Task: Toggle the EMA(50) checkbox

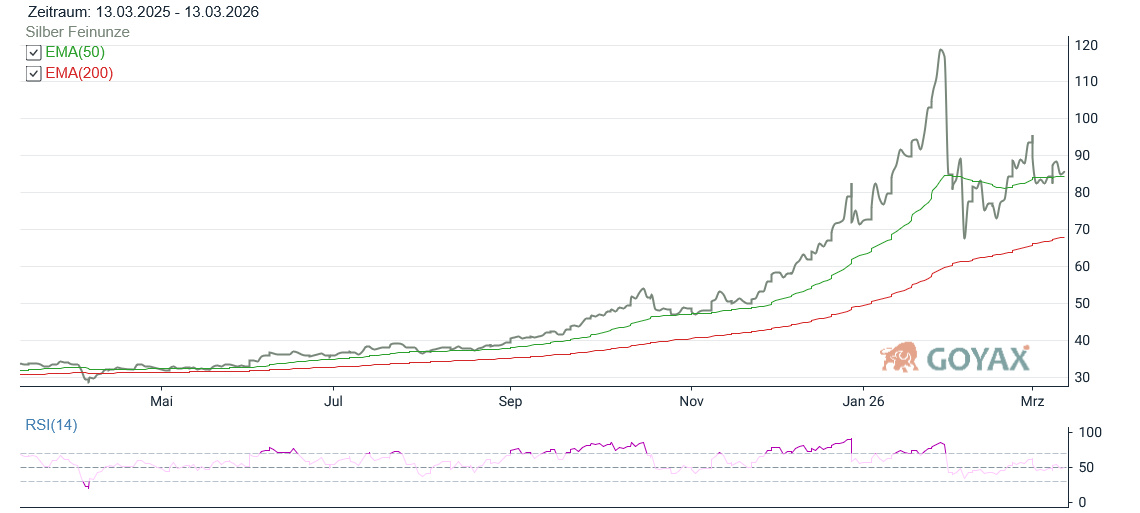Action: click(33, 53)
